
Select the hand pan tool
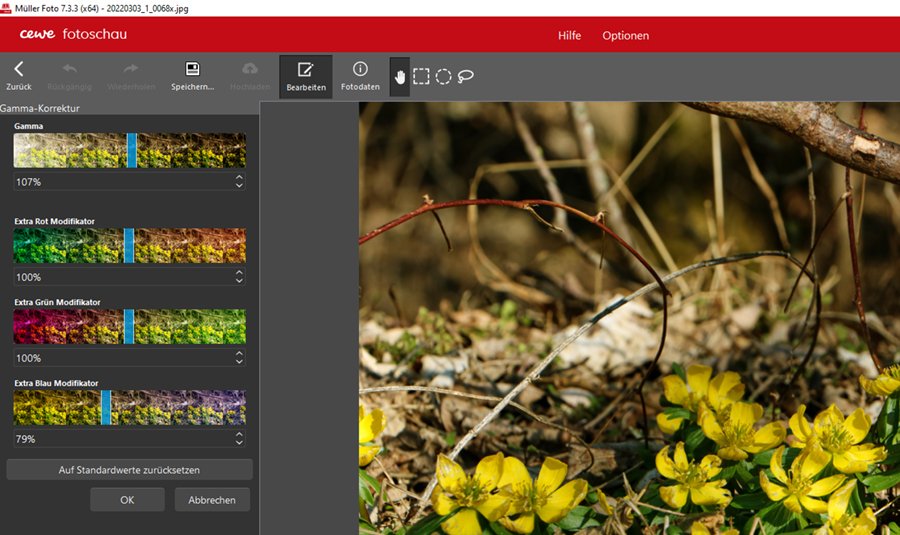[x=400, y=77]
